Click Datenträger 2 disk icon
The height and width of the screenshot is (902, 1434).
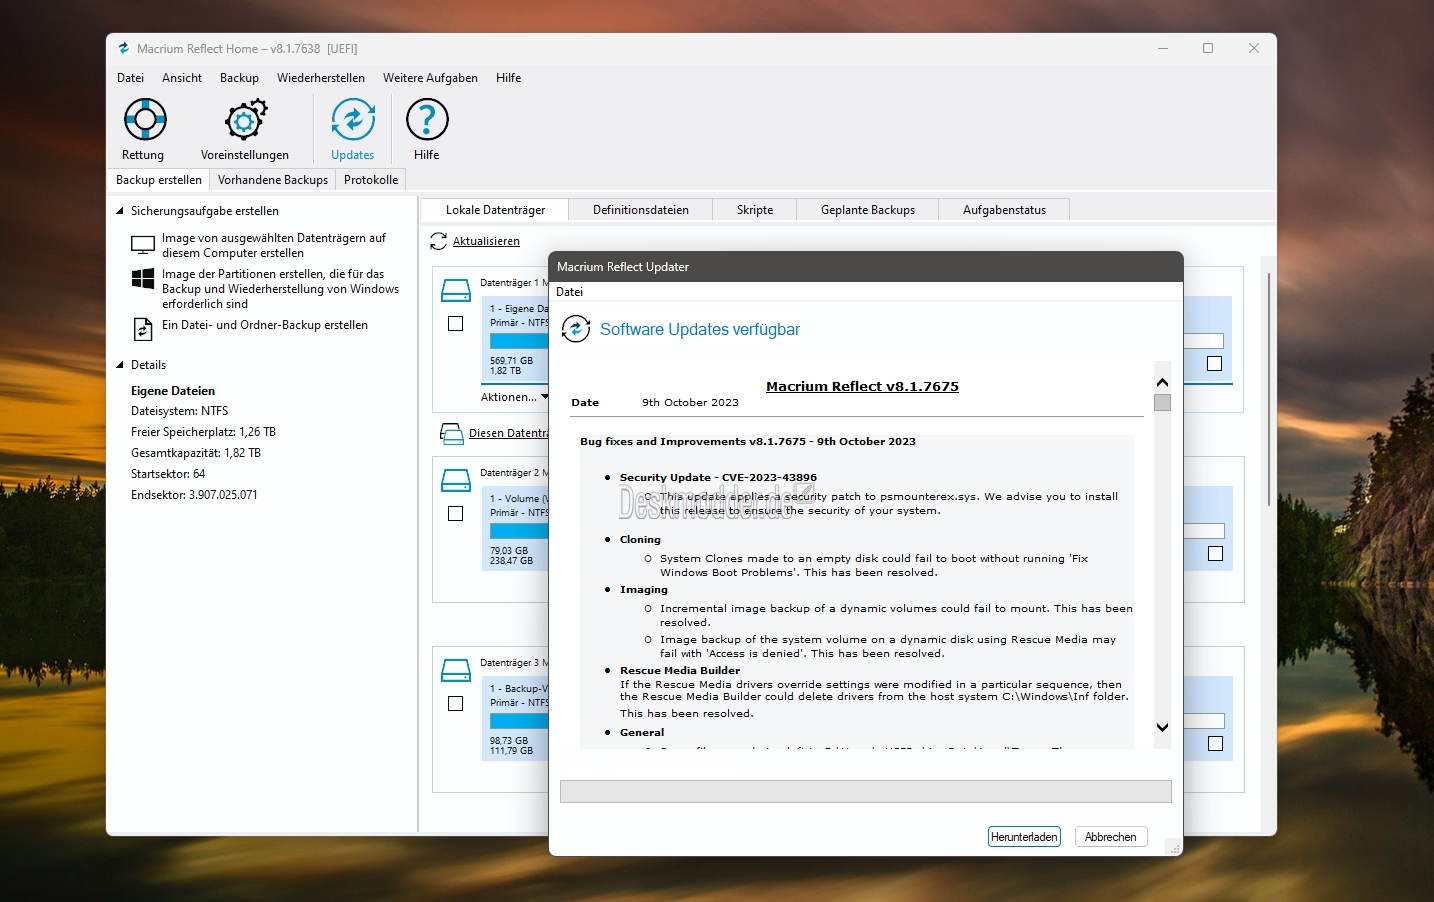tap(456, 480)
